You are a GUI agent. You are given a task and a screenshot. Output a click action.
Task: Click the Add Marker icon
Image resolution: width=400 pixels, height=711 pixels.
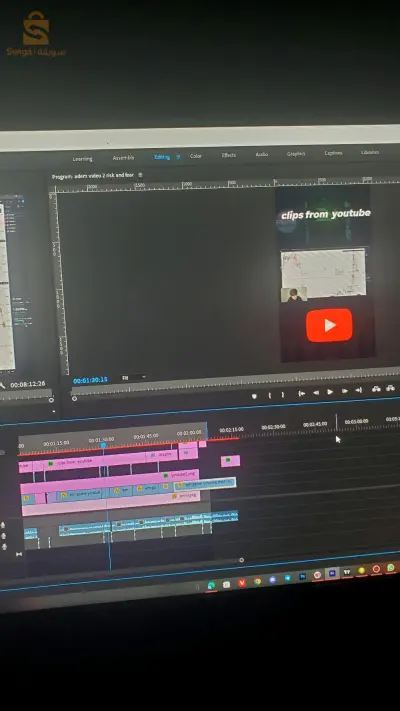254,396
